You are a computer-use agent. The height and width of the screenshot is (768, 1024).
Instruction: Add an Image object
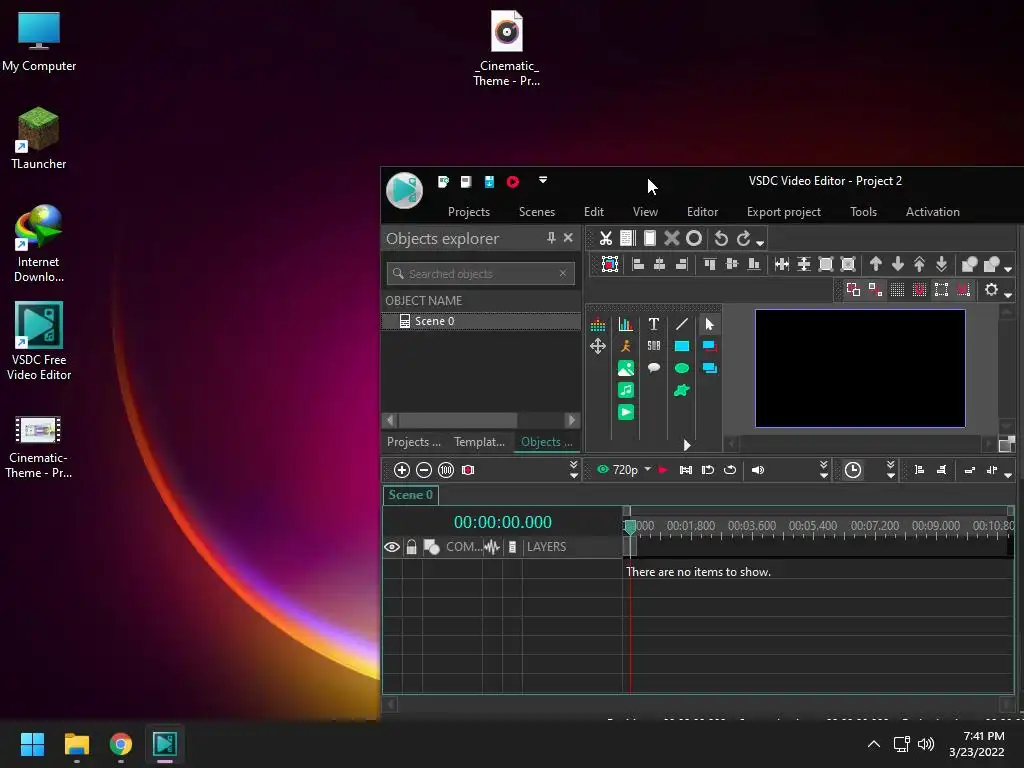[x=626, y=368]
